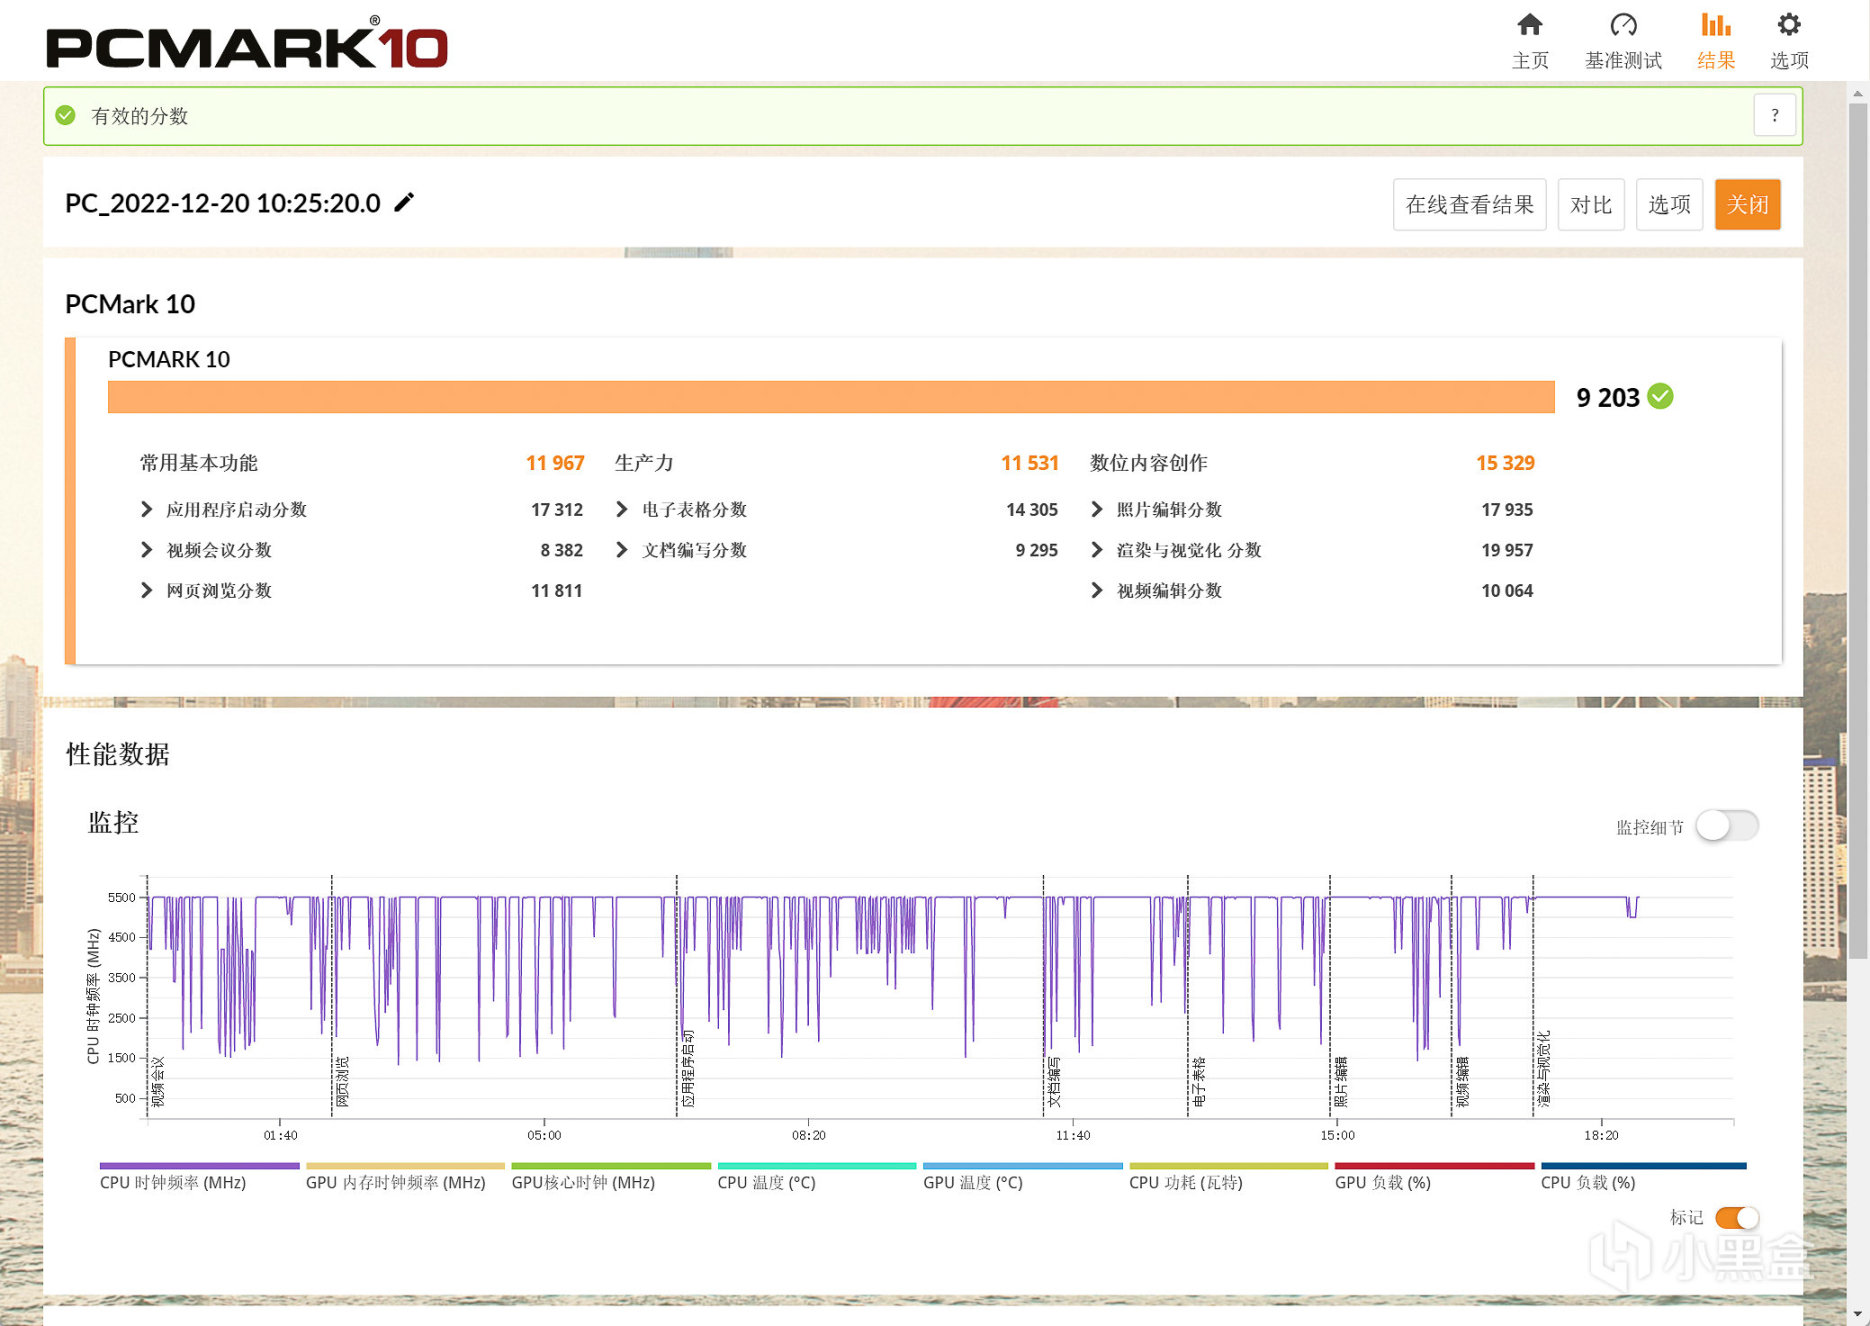Viewport: 1870px width, 1326px height.
Task: Switch to the 结果 tab label
Action: coord(1716,60)
